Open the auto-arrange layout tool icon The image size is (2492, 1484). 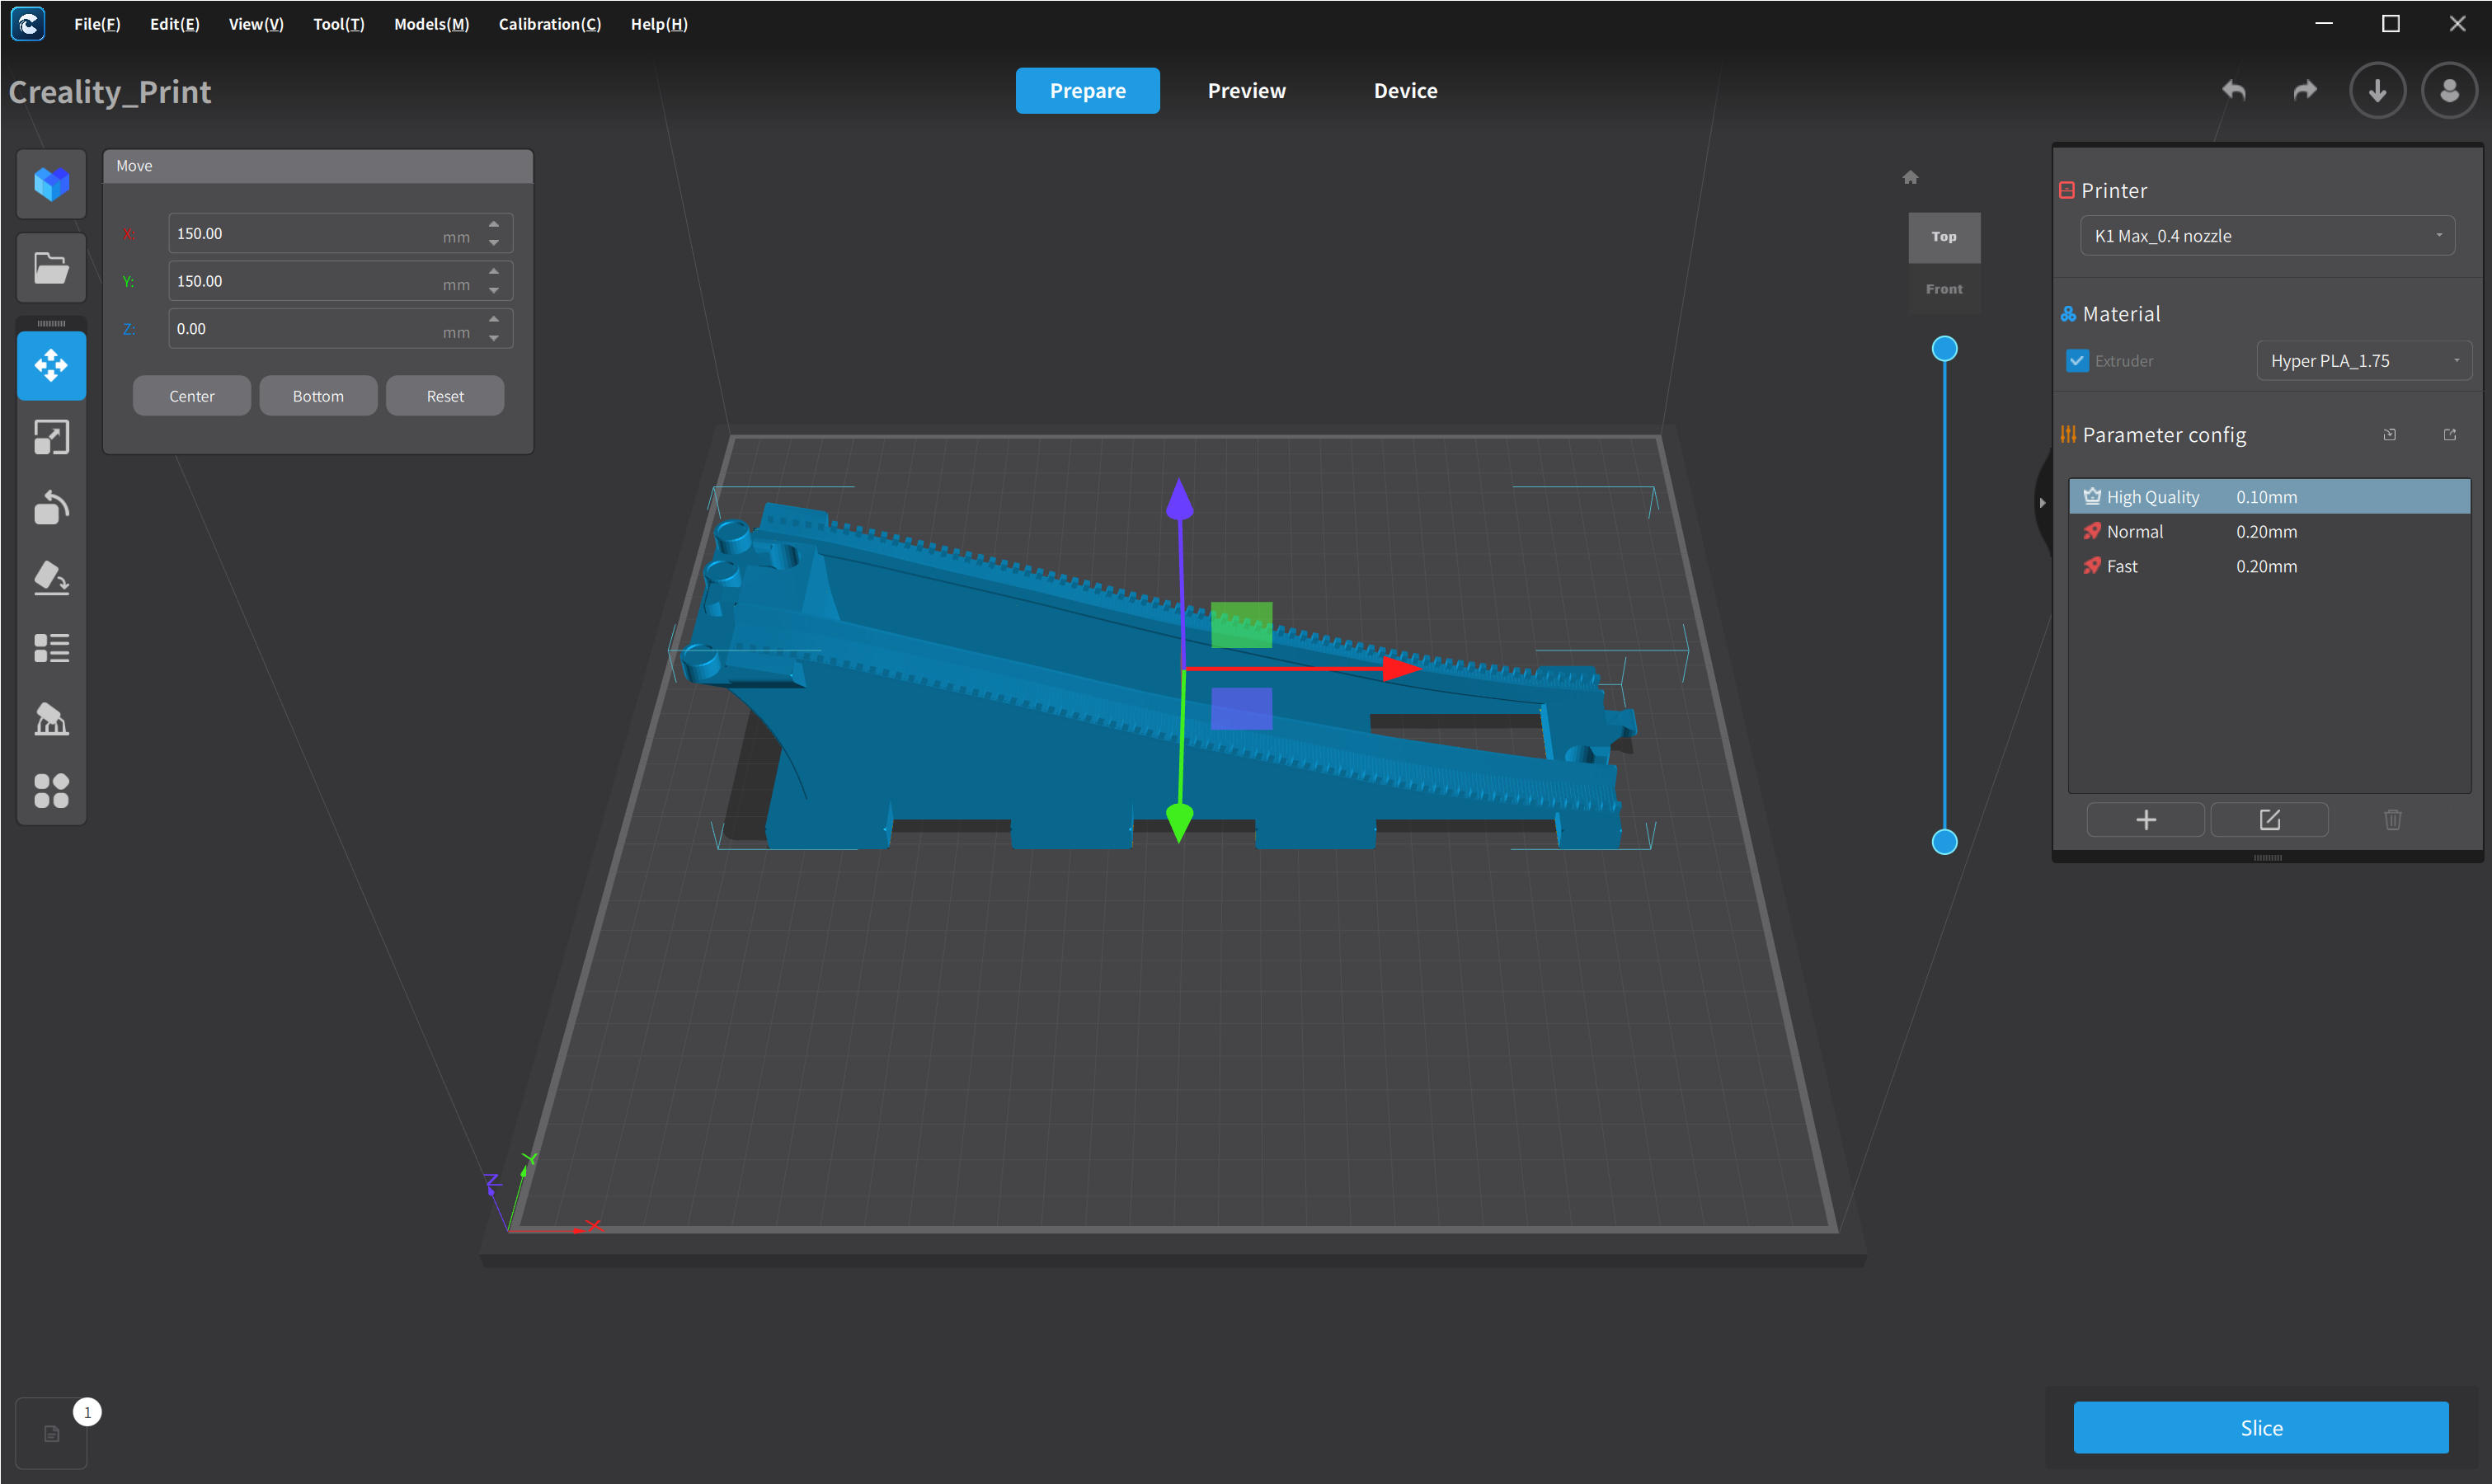point(51,790)
